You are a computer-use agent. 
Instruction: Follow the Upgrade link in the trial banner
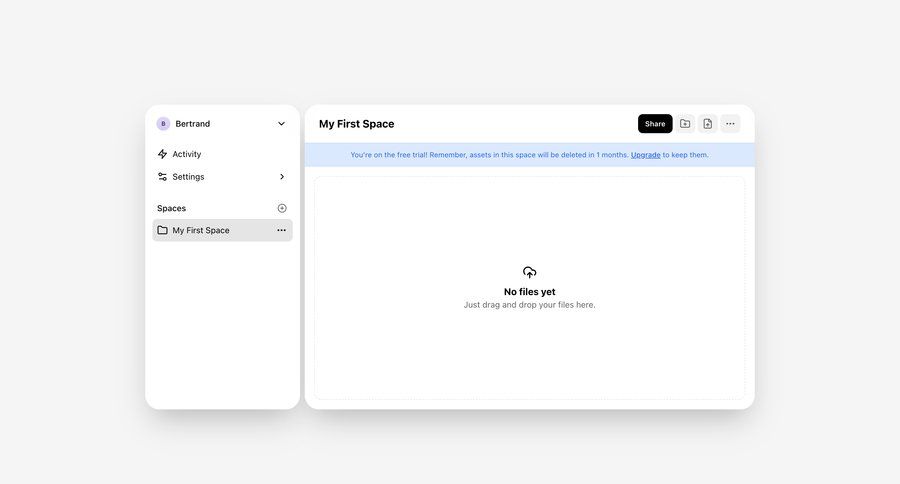[645, 155]
